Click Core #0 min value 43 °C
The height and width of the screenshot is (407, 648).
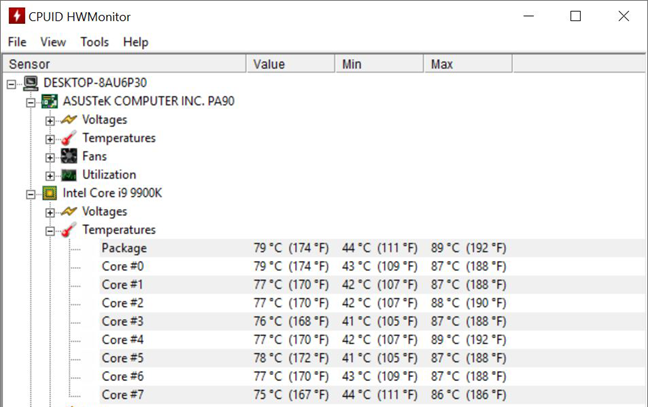380,266
